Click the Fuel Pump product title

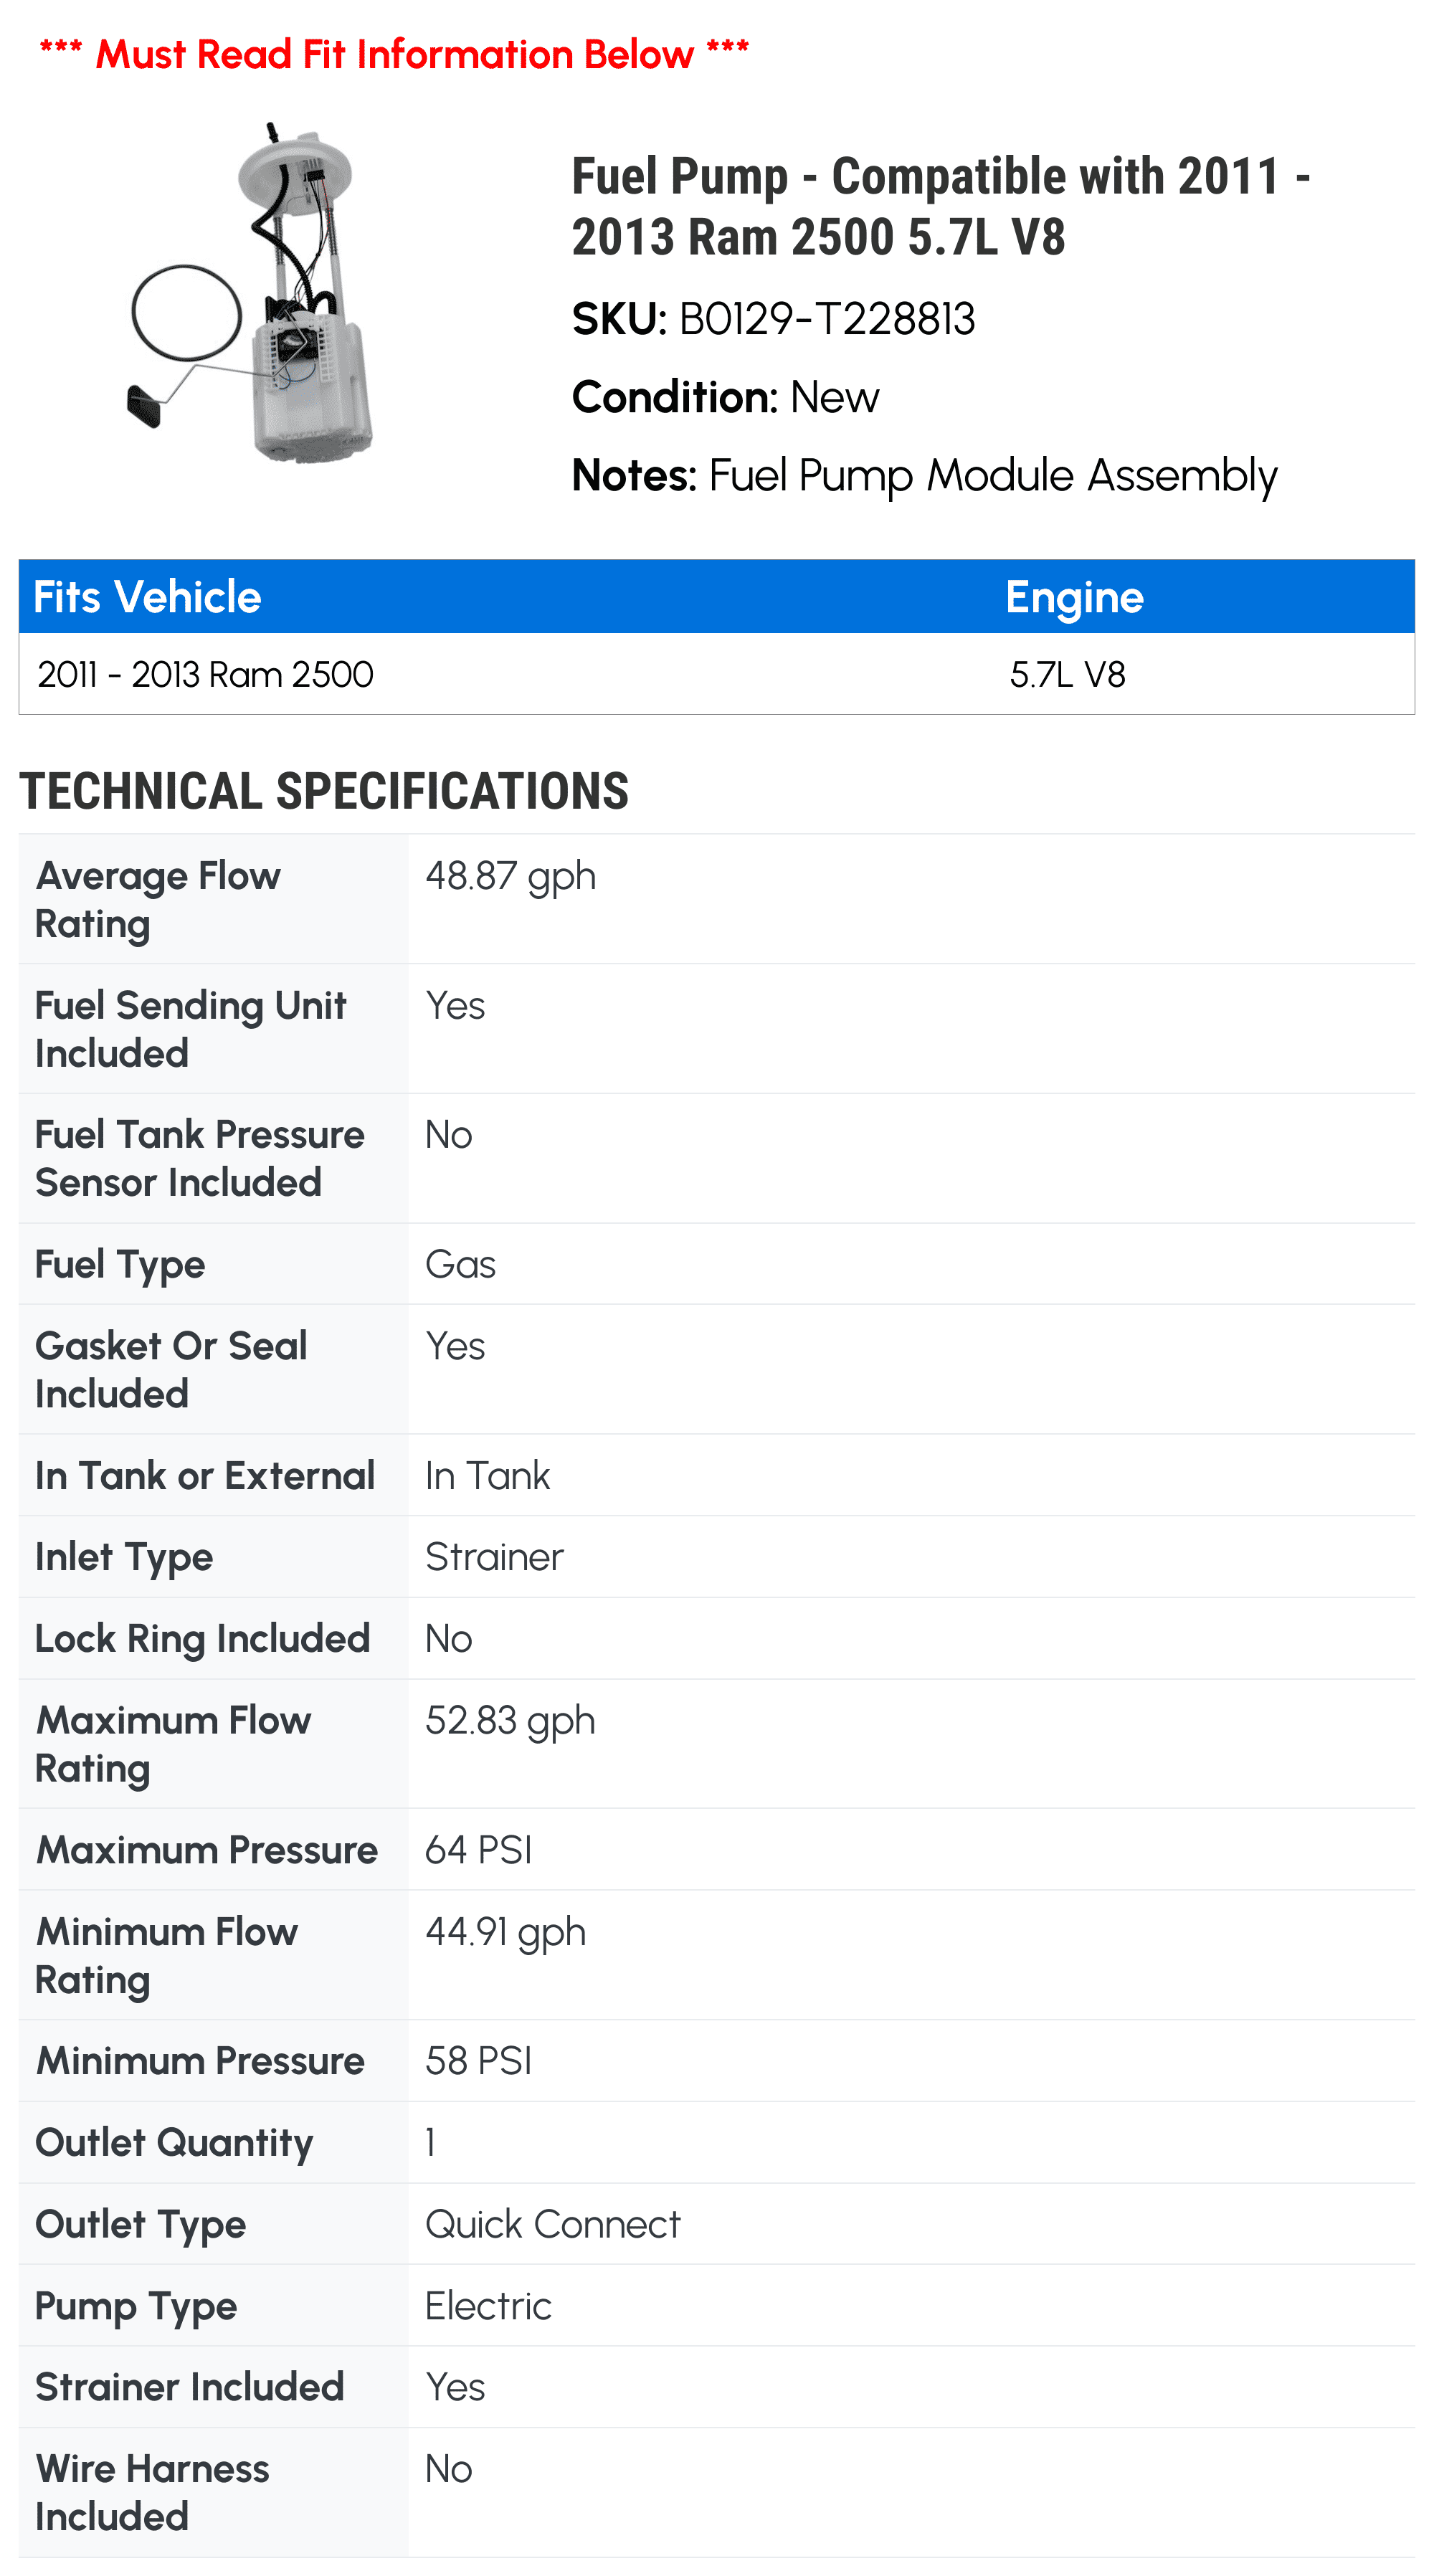(940, 206)
